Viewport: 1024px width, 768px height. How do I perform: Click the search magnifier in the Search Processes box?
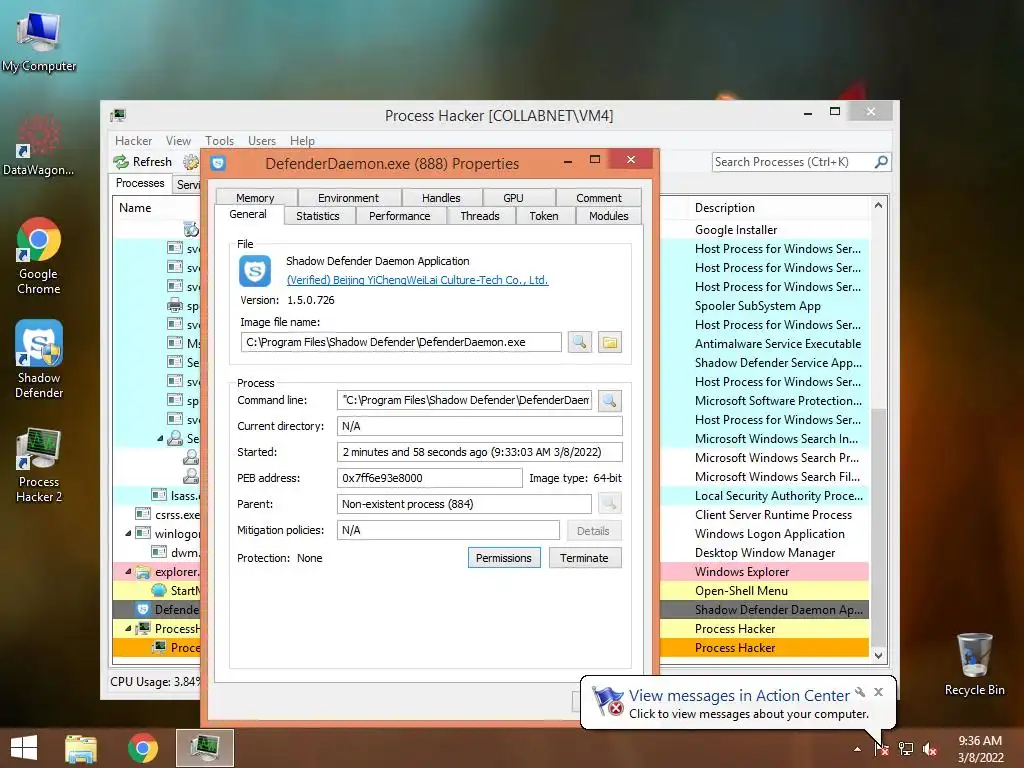pyautogui.click(x=880, y=162)
